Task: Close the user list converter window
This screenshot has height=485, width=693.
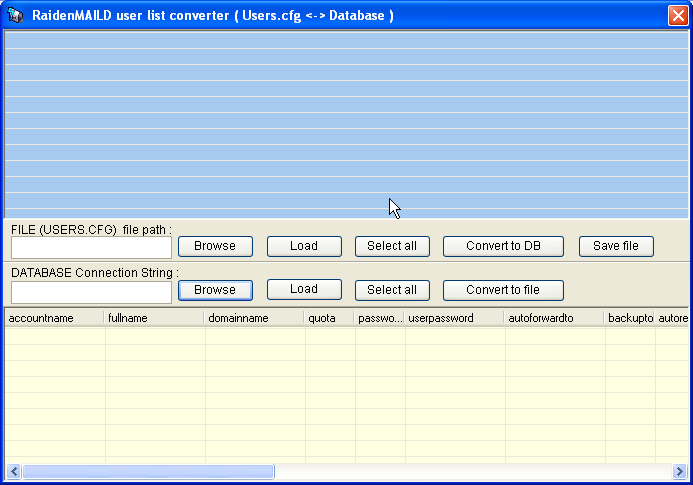Action: pos(677,15)
